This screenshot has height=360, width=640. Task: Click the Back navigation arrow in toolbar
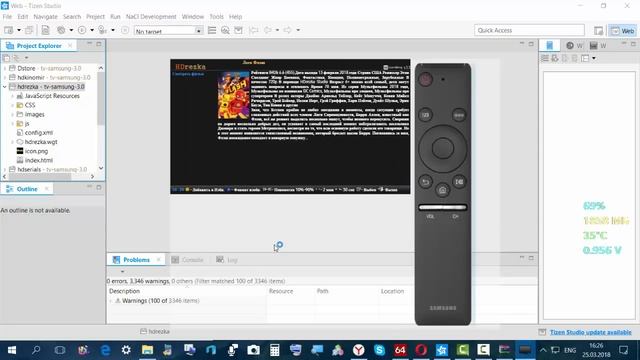click(x=268, y=30)
